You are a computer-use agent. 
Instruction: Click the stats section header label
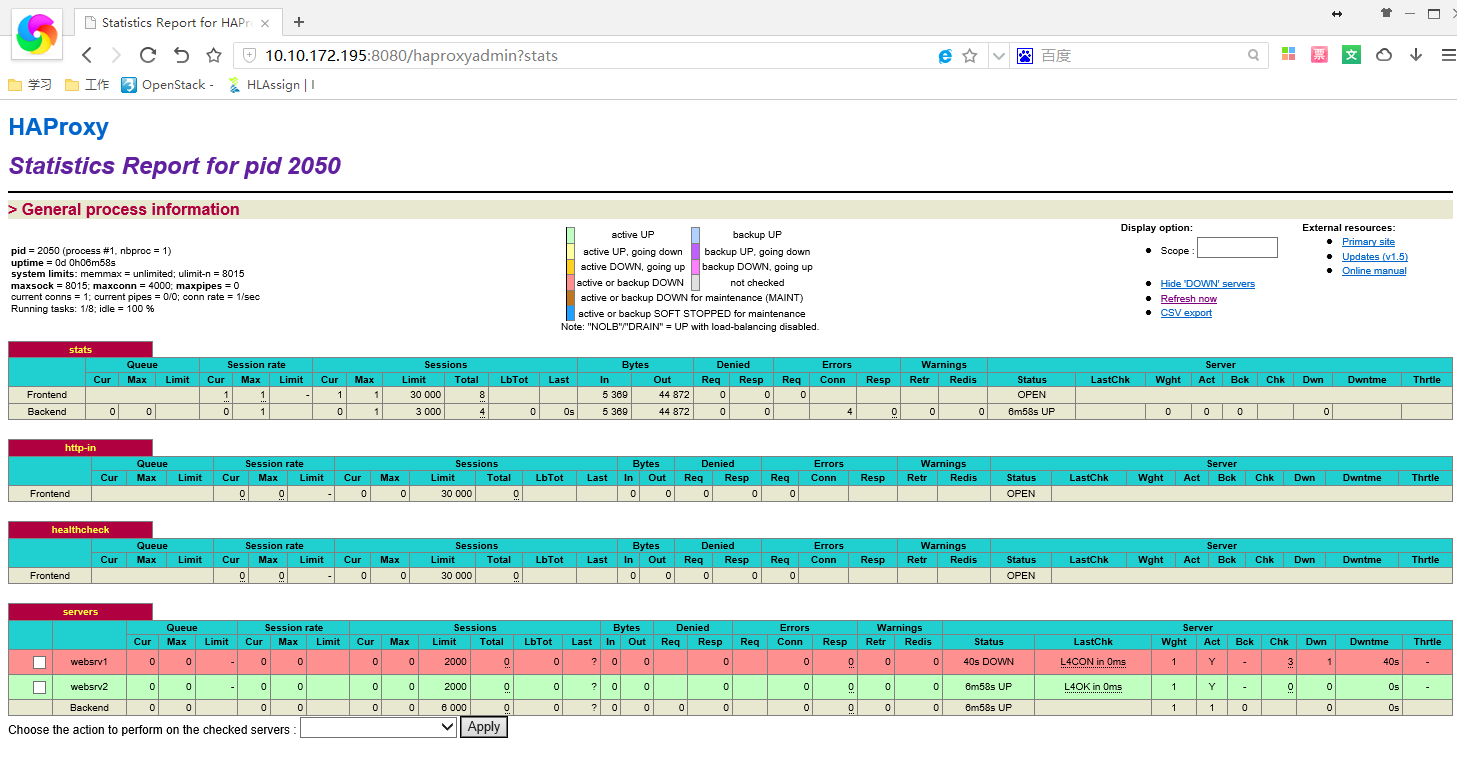80,350
